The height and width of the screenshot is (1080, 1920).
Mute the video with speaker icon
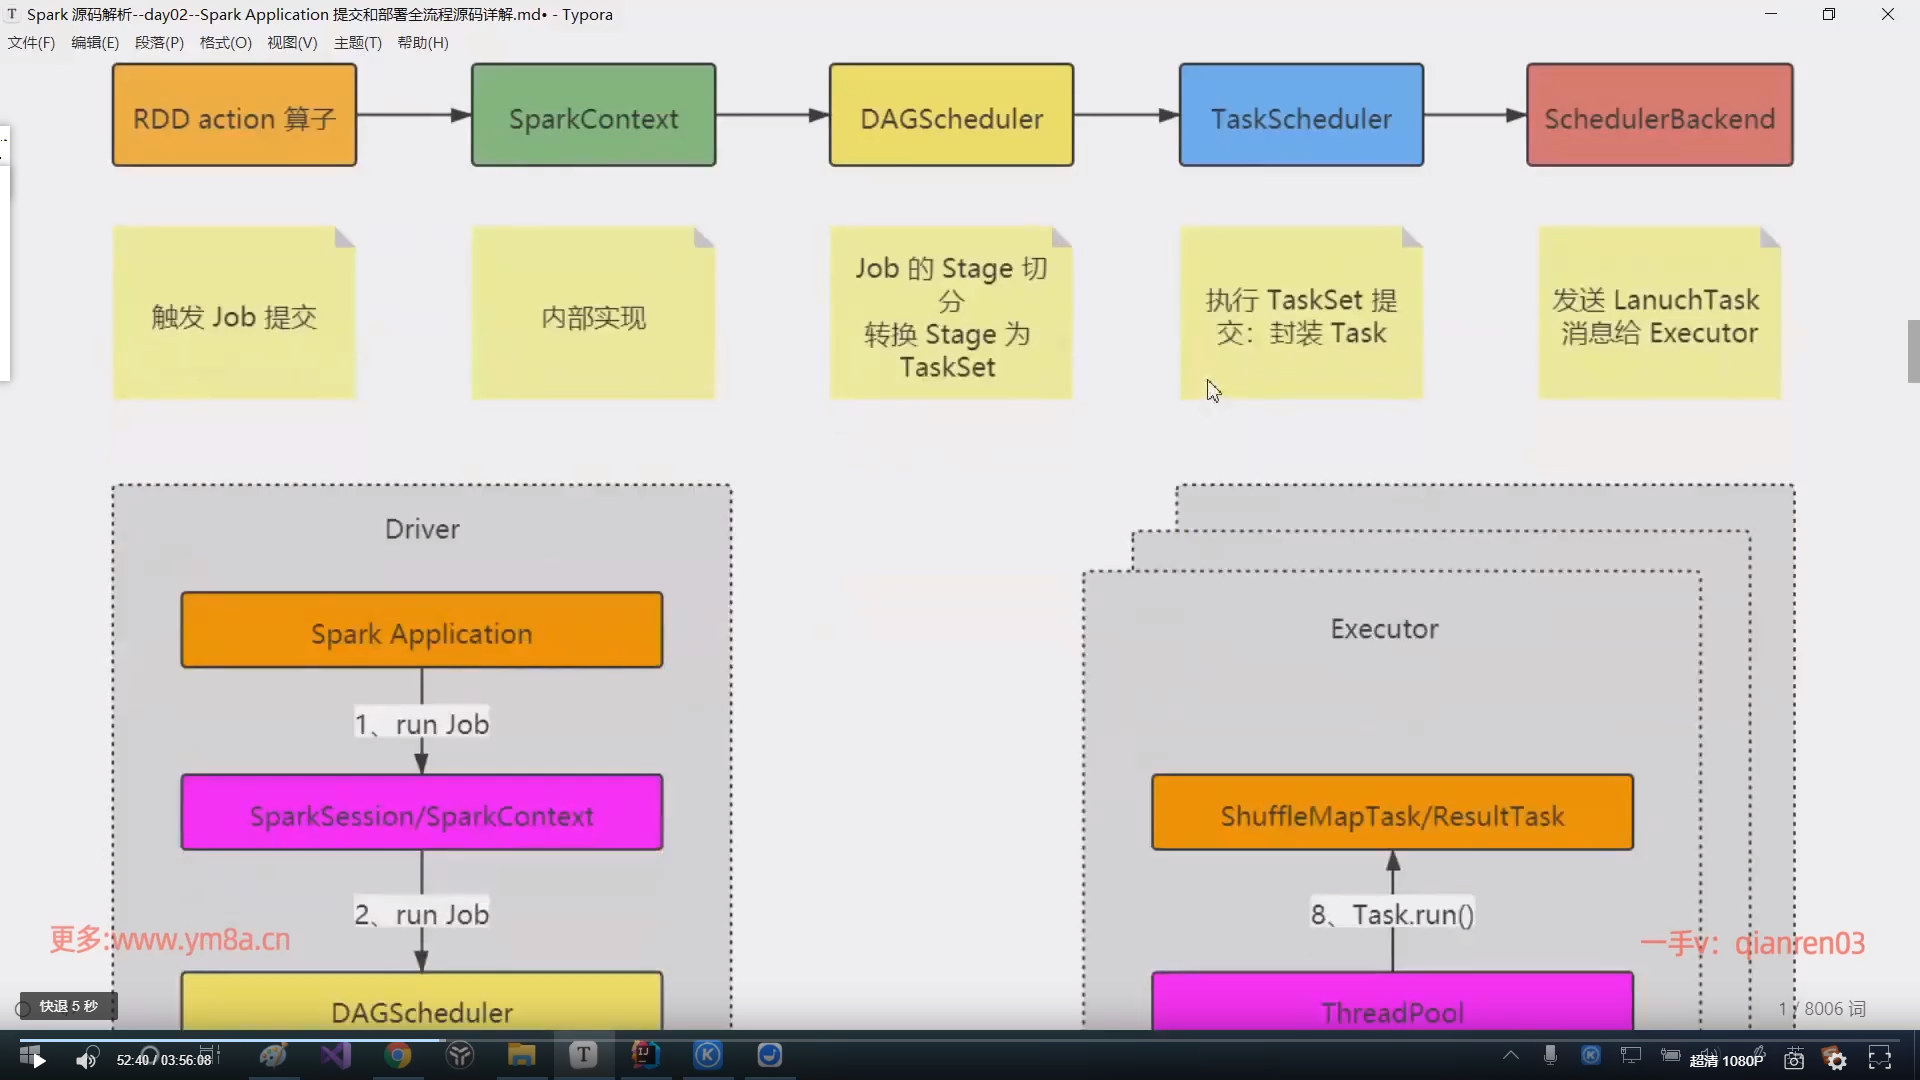(x=87, y=1059)
